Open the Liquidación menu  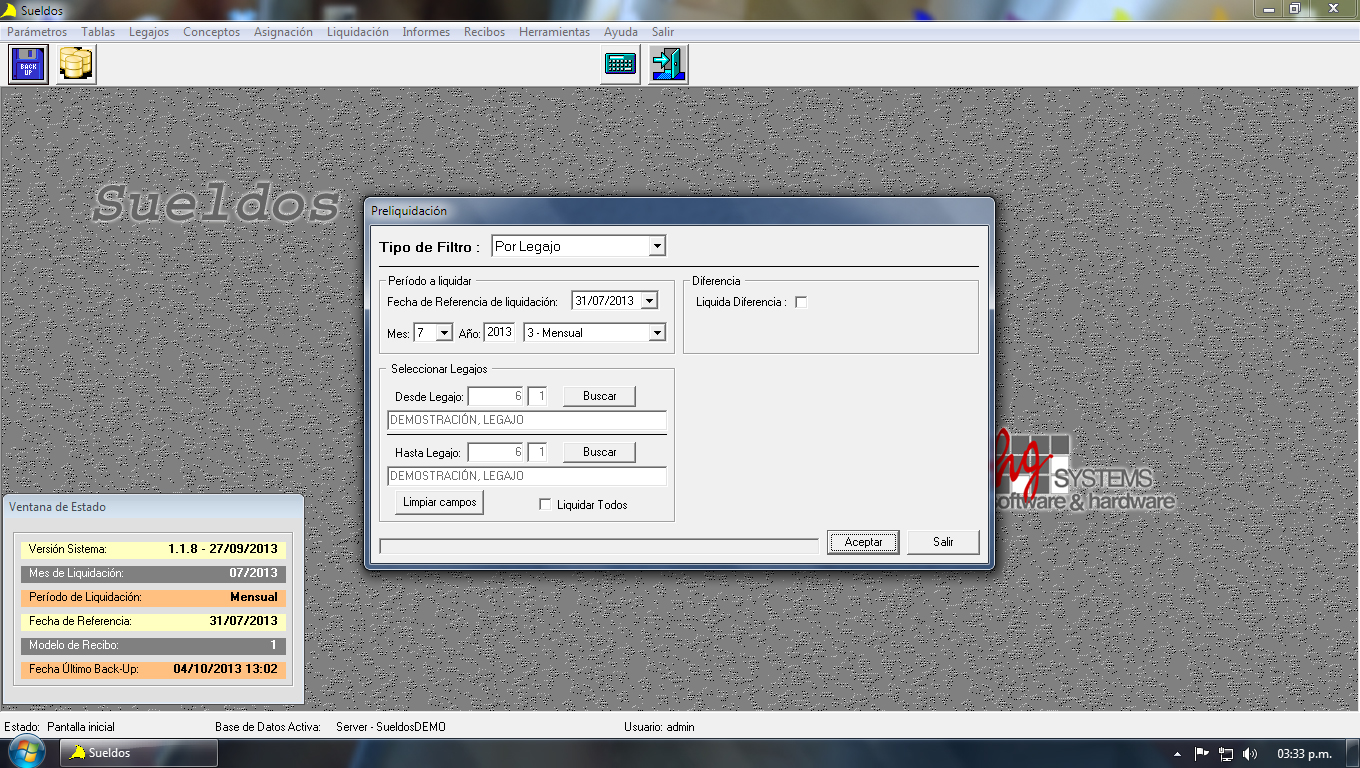(x=357, y=32)
